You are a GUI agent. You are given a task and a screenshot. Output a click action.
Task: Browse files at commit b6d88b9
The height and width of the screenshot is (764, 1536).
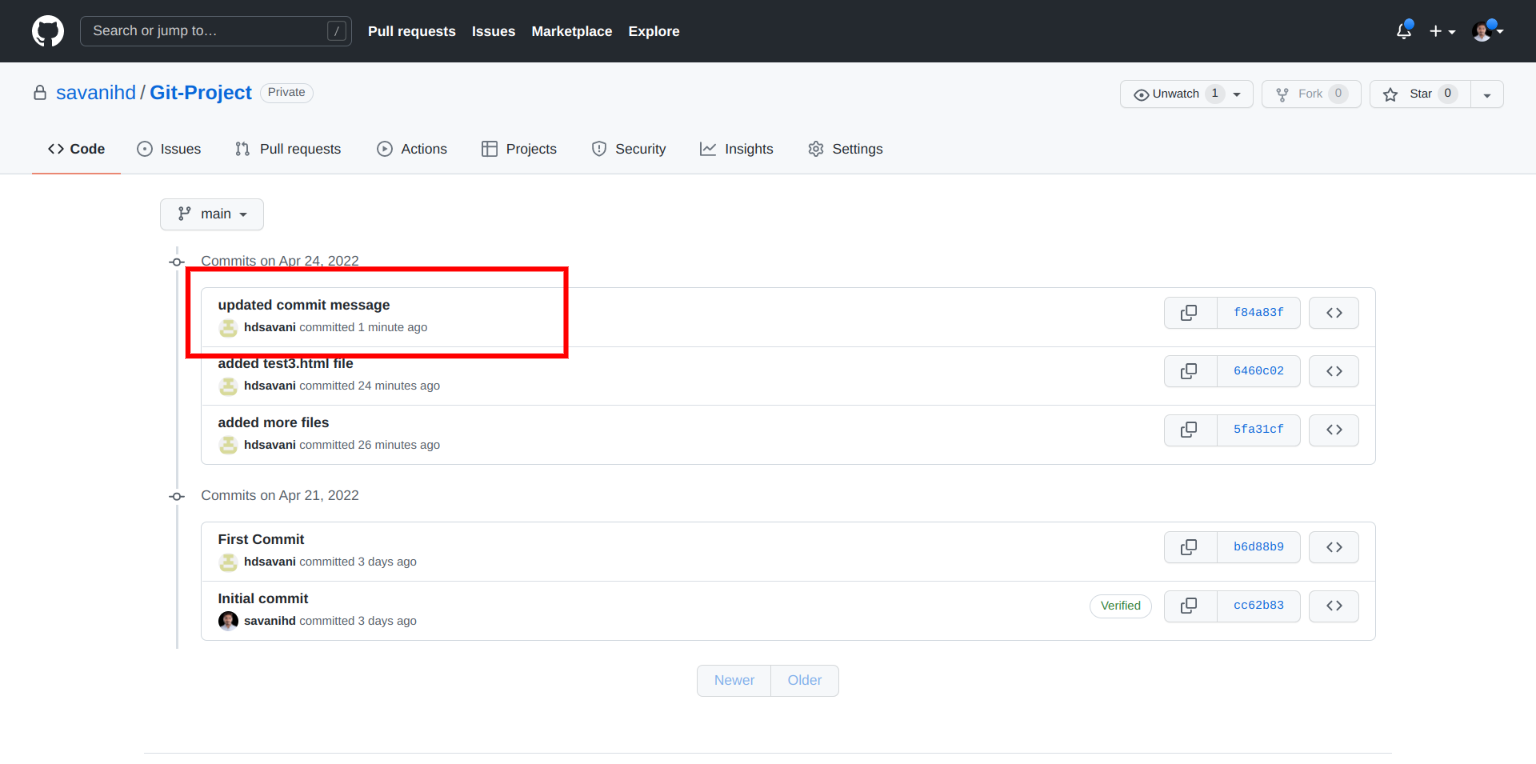click(1333, 547)
